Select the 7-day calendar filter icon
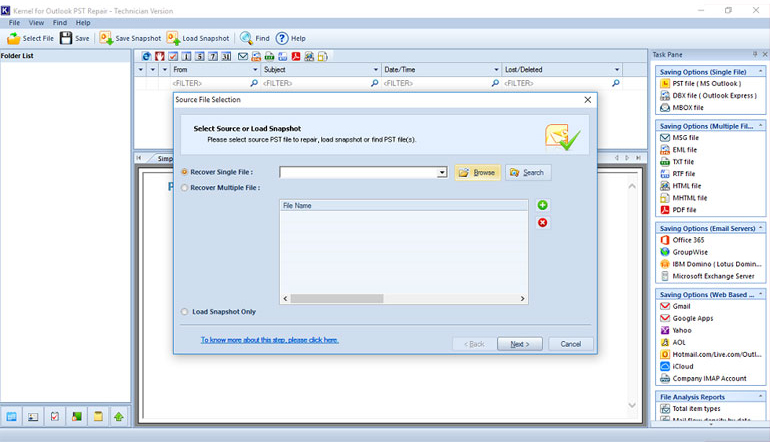Image resolution: width=770 pixels, height=442 pixels. coord(213,56)
